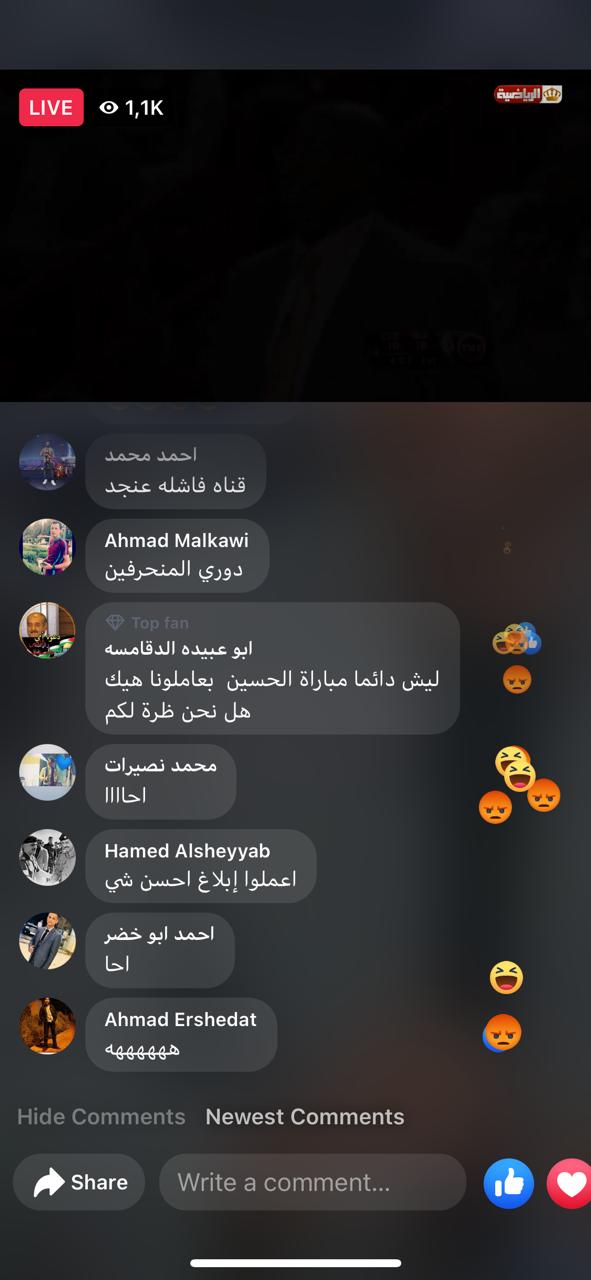Tap the Top fan diamond badge
591x1280 pixels.
pos(115,623)
